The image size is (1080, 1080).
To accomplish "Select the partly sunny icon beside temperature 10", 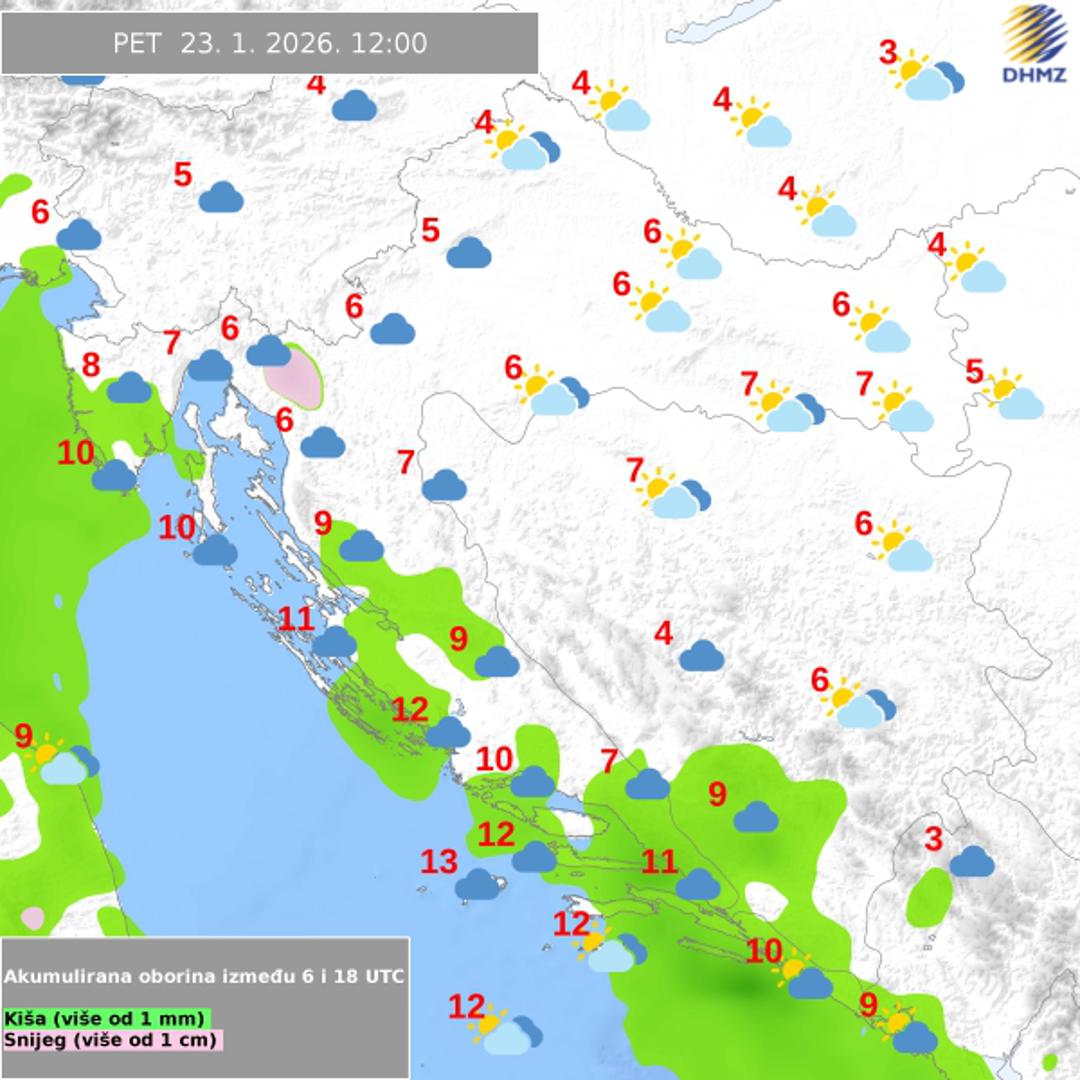I will tap(806, 977).
